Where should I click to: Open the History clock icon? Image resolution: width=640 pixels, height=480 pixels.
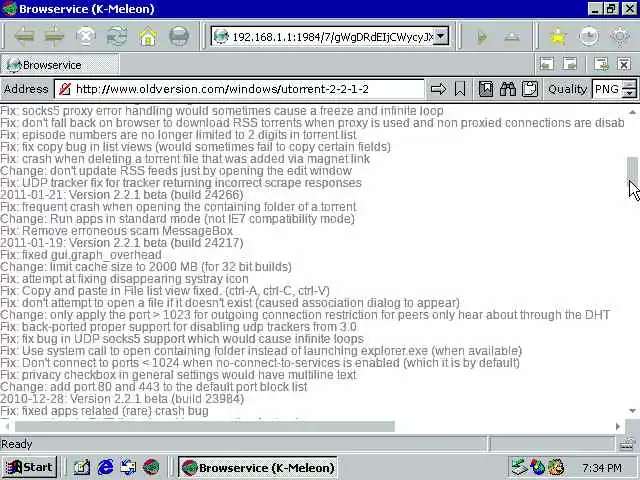click(x=589, y=37)
